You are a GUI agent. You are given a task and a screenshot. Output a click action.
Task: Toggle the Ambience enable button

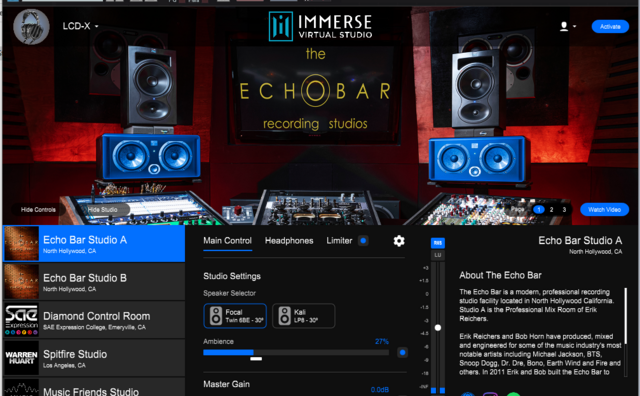402,352
